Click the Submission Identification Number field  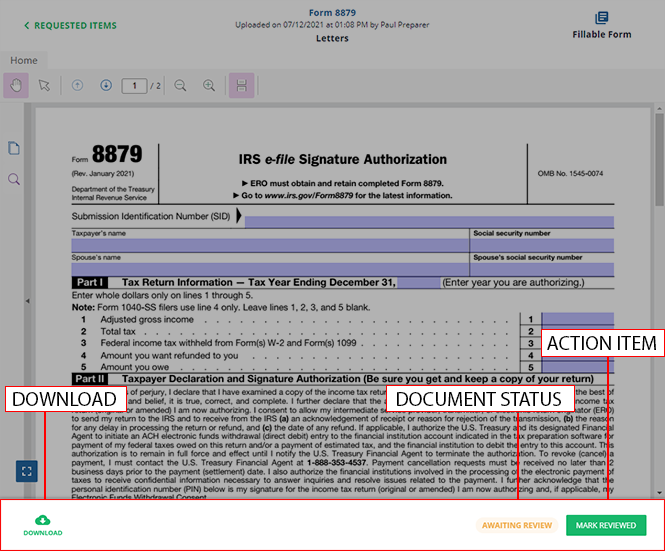point(429,221)
